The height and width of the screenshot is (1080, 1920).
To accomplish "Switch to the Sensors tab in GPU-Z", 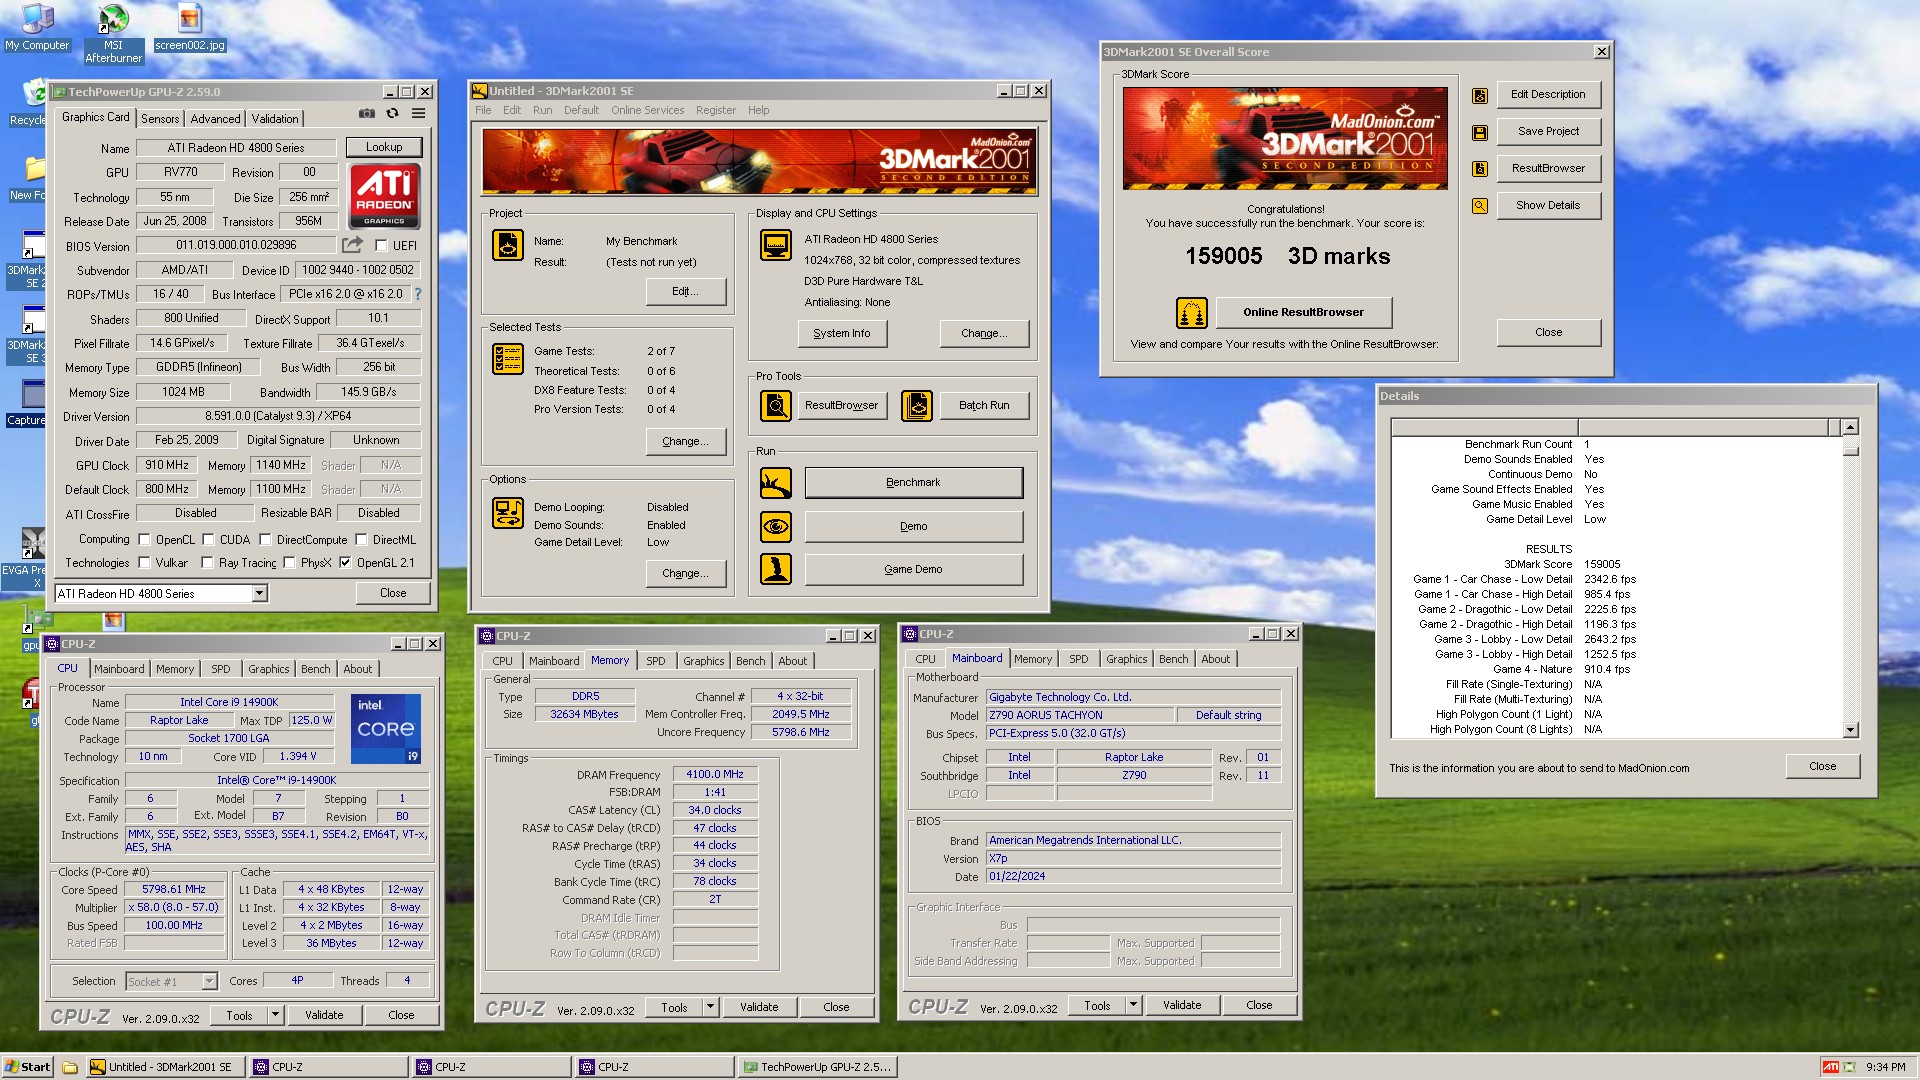I will coord(160,119).
